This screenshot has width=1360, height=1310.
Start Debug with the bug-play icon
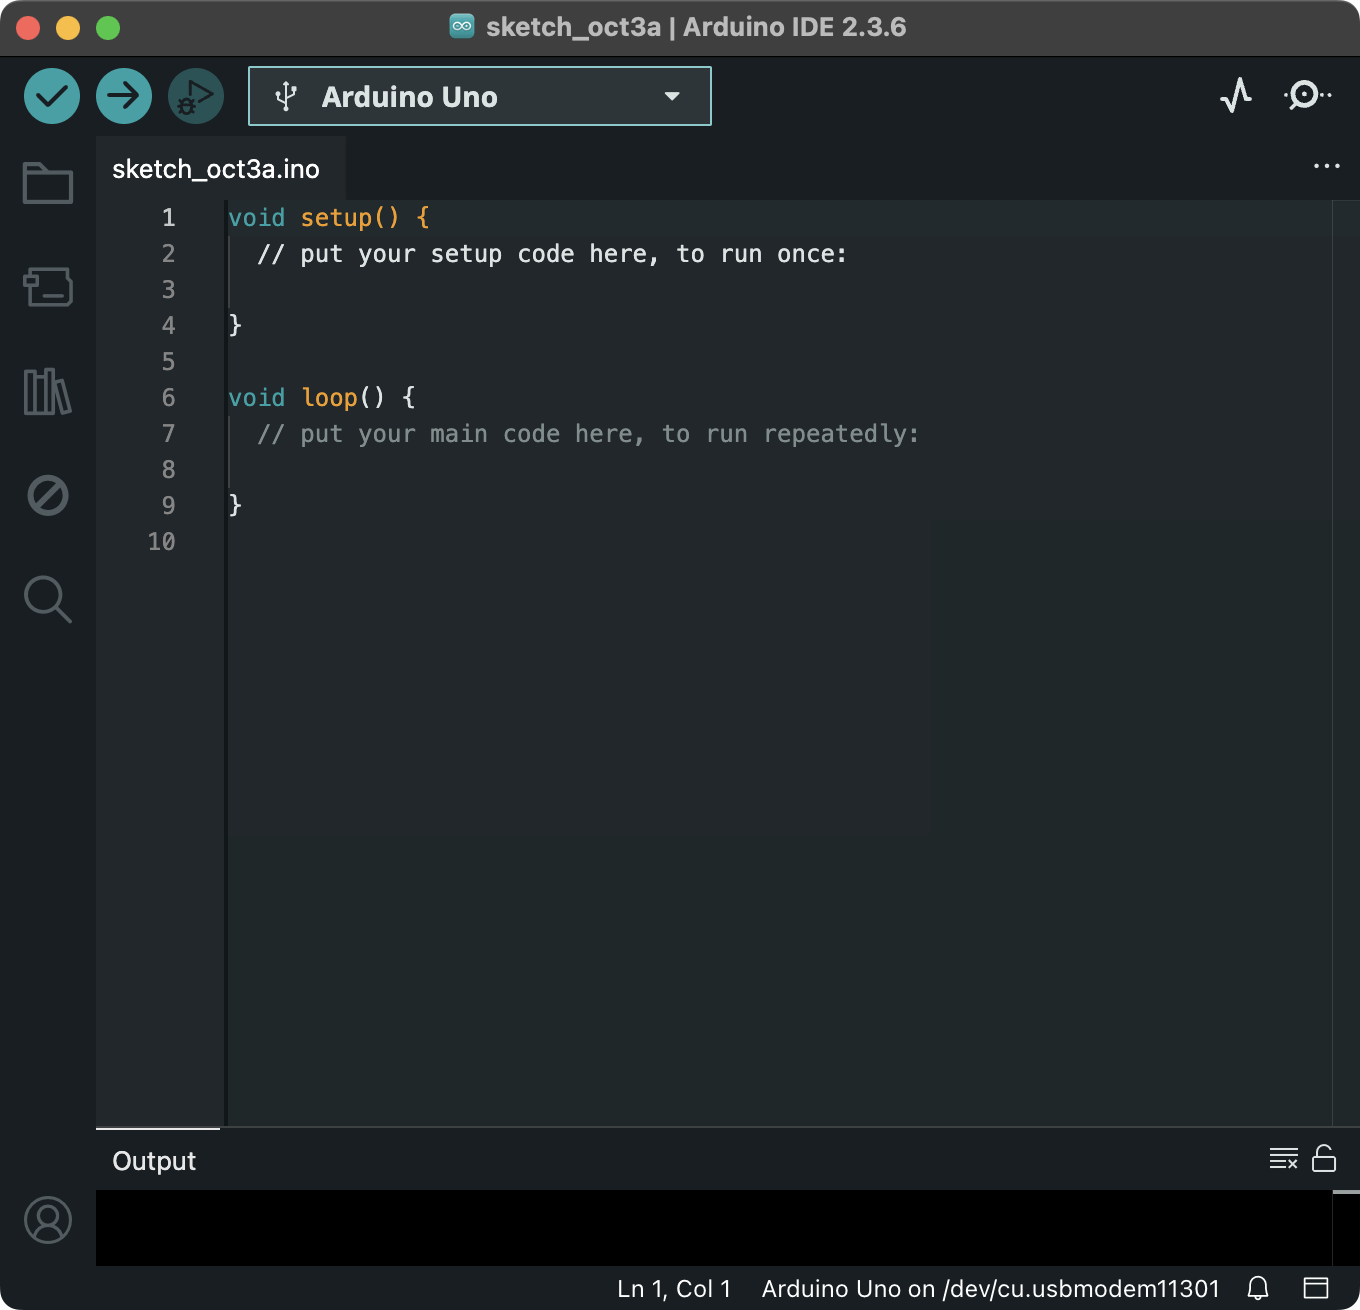(x=196, y=96)
